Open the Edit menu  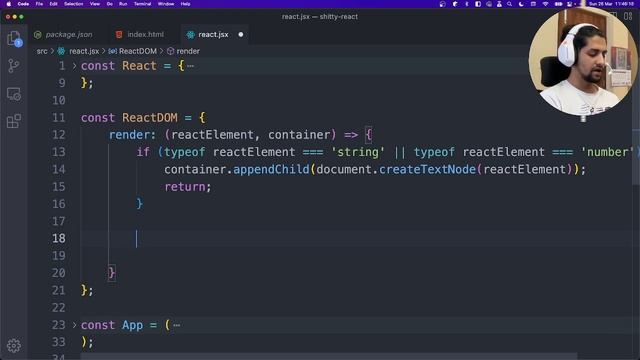(53, 4)
